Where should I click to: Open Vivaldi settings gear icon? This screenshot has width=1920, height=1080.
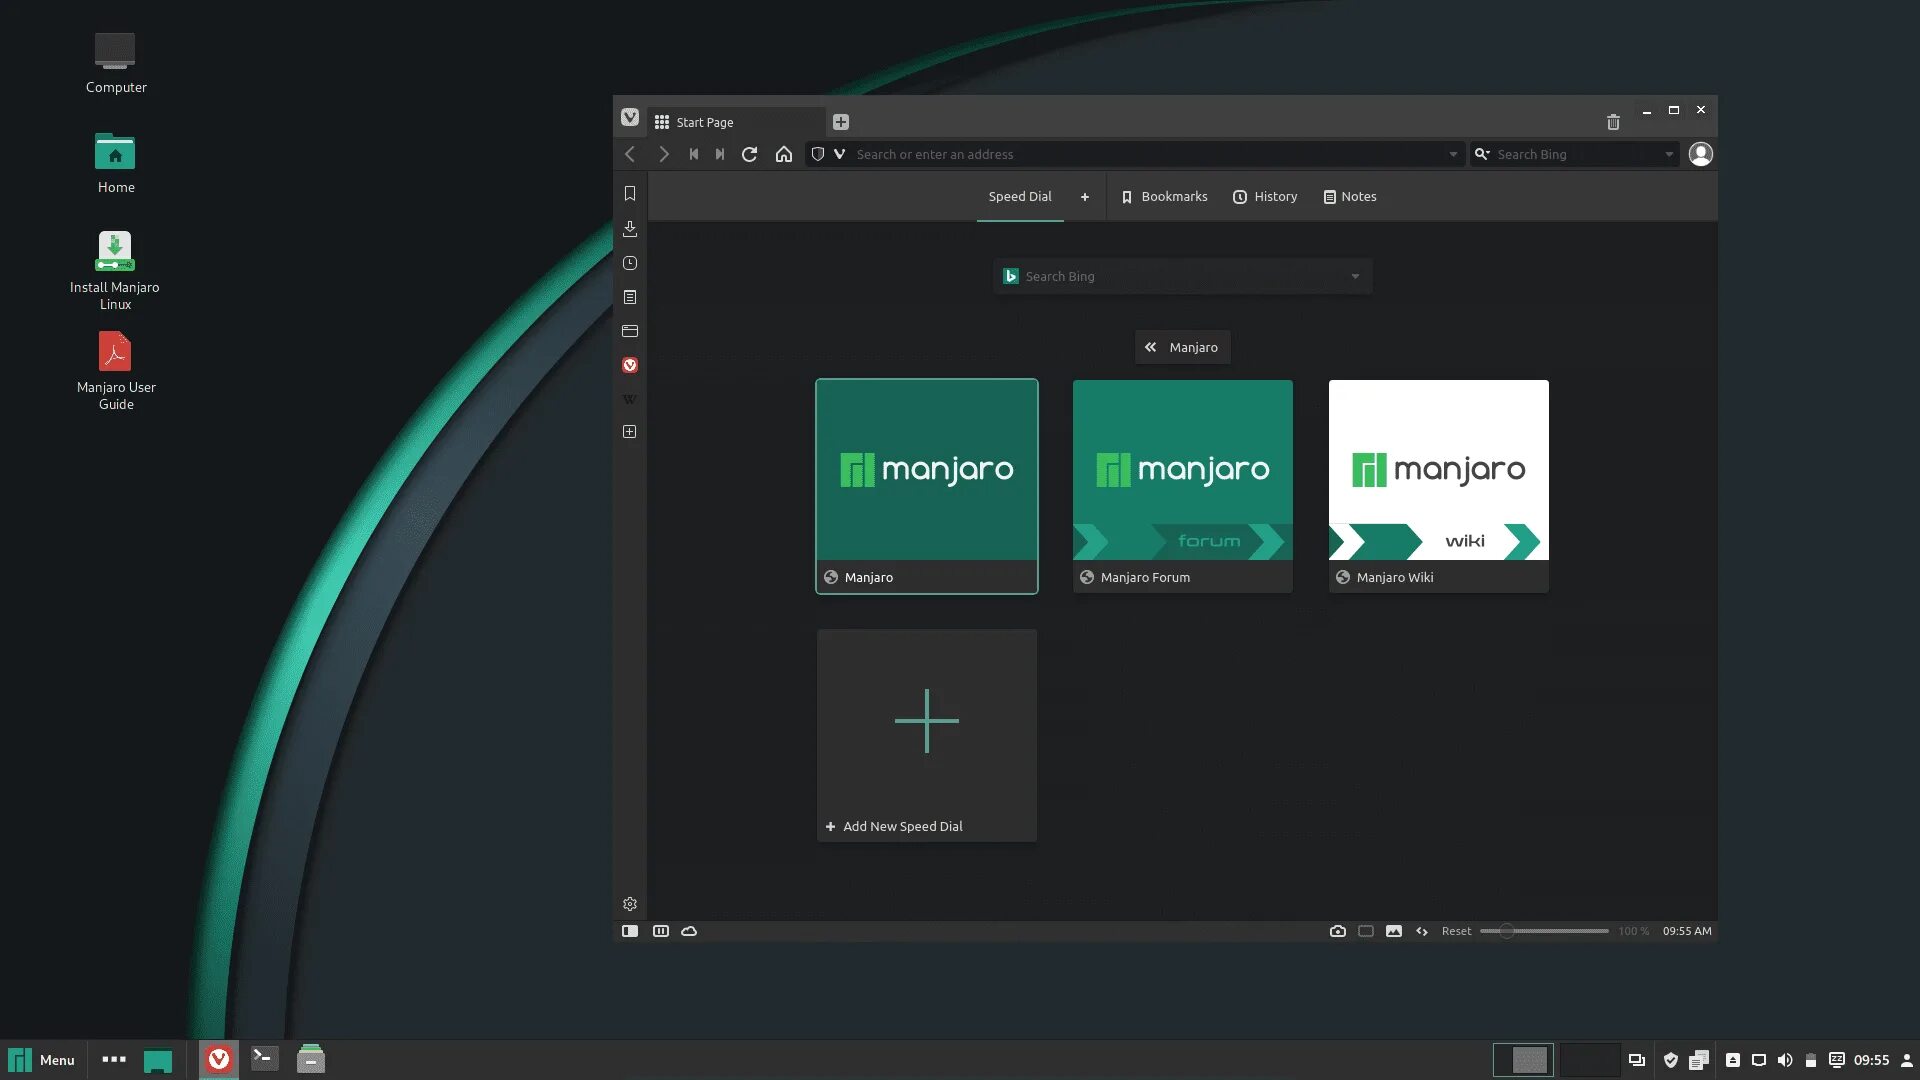point(630,904)
